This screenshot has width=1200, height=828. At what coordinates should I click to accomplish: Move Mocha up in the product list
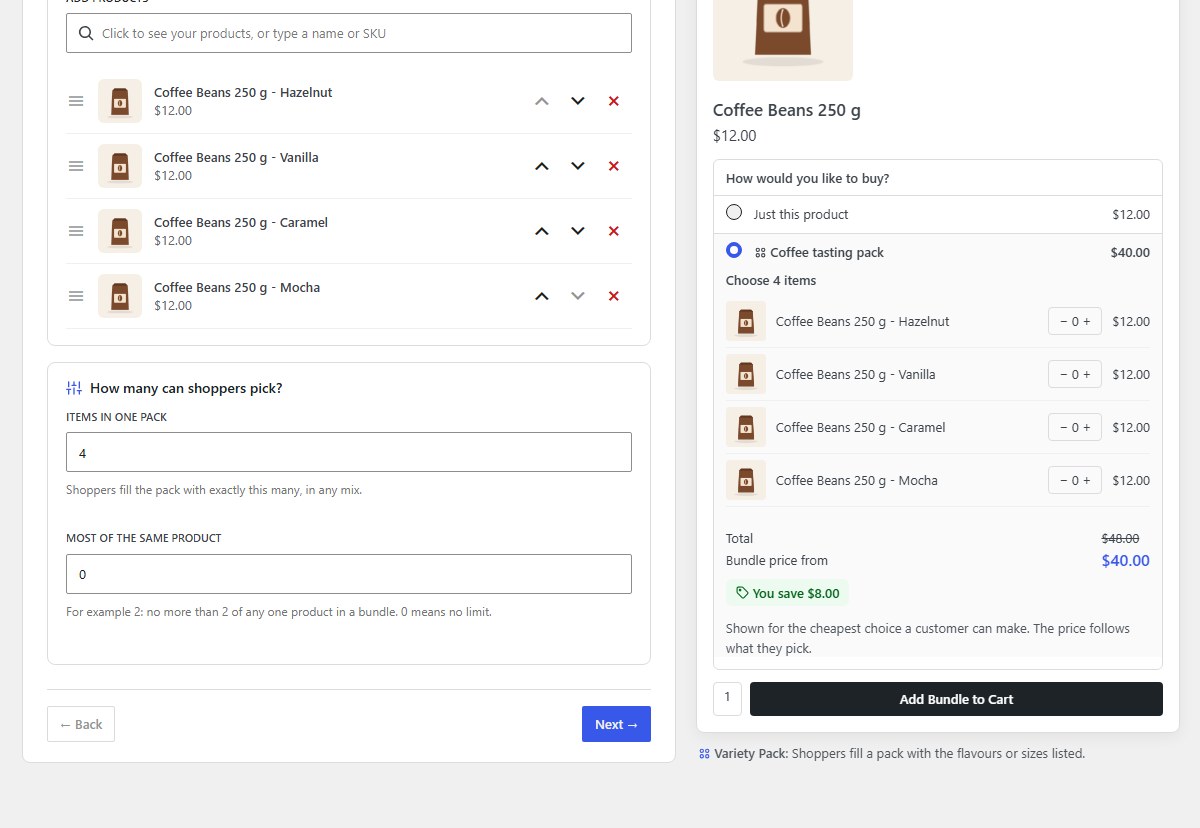click(542, 296)
